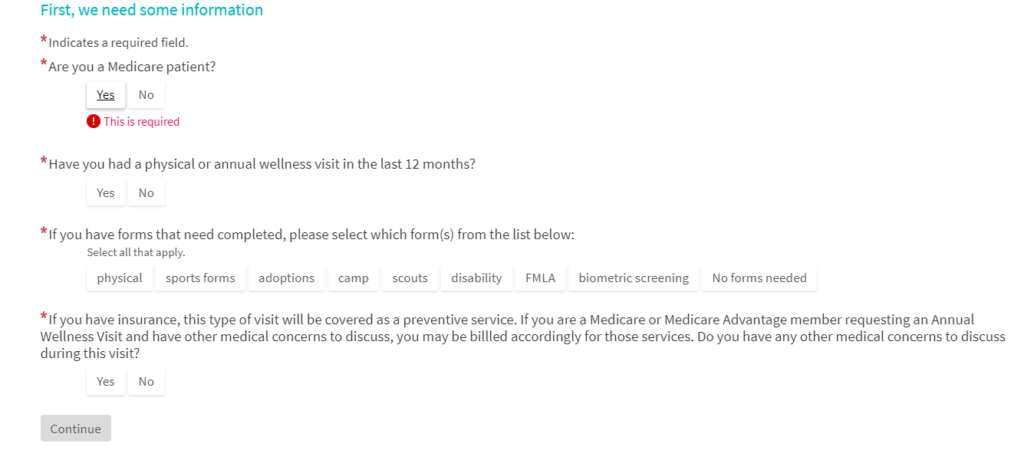
Task: Click the 'First, we need some information' heading
Action: point(151,10)
